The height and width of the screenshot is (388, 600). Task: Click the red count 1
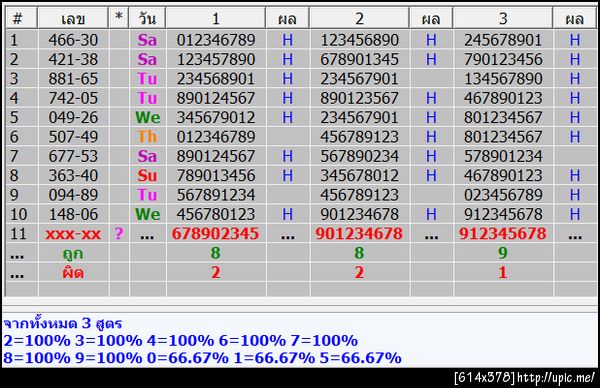[x=503, y=272]
